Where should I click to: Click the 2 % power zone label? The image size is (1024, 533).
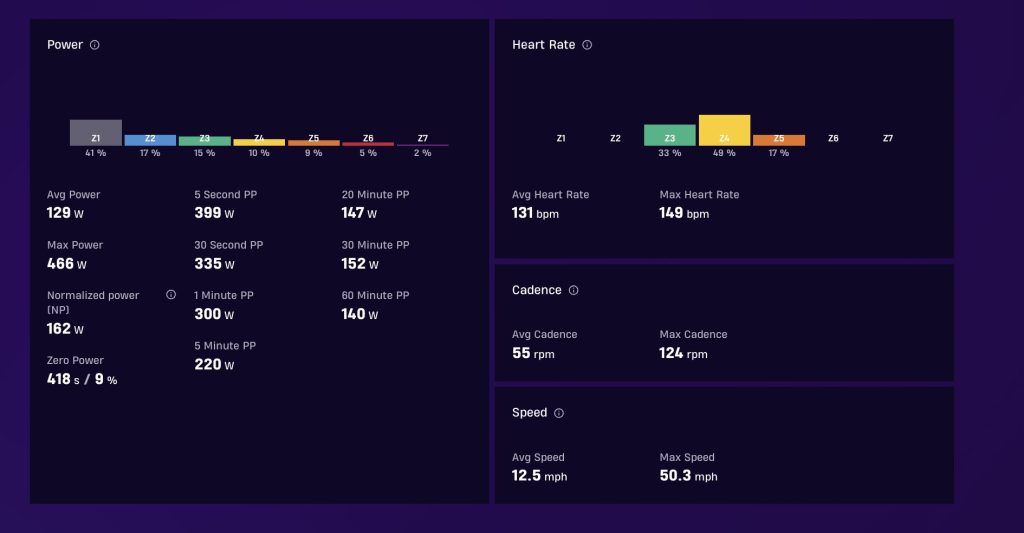coord(423,153)
